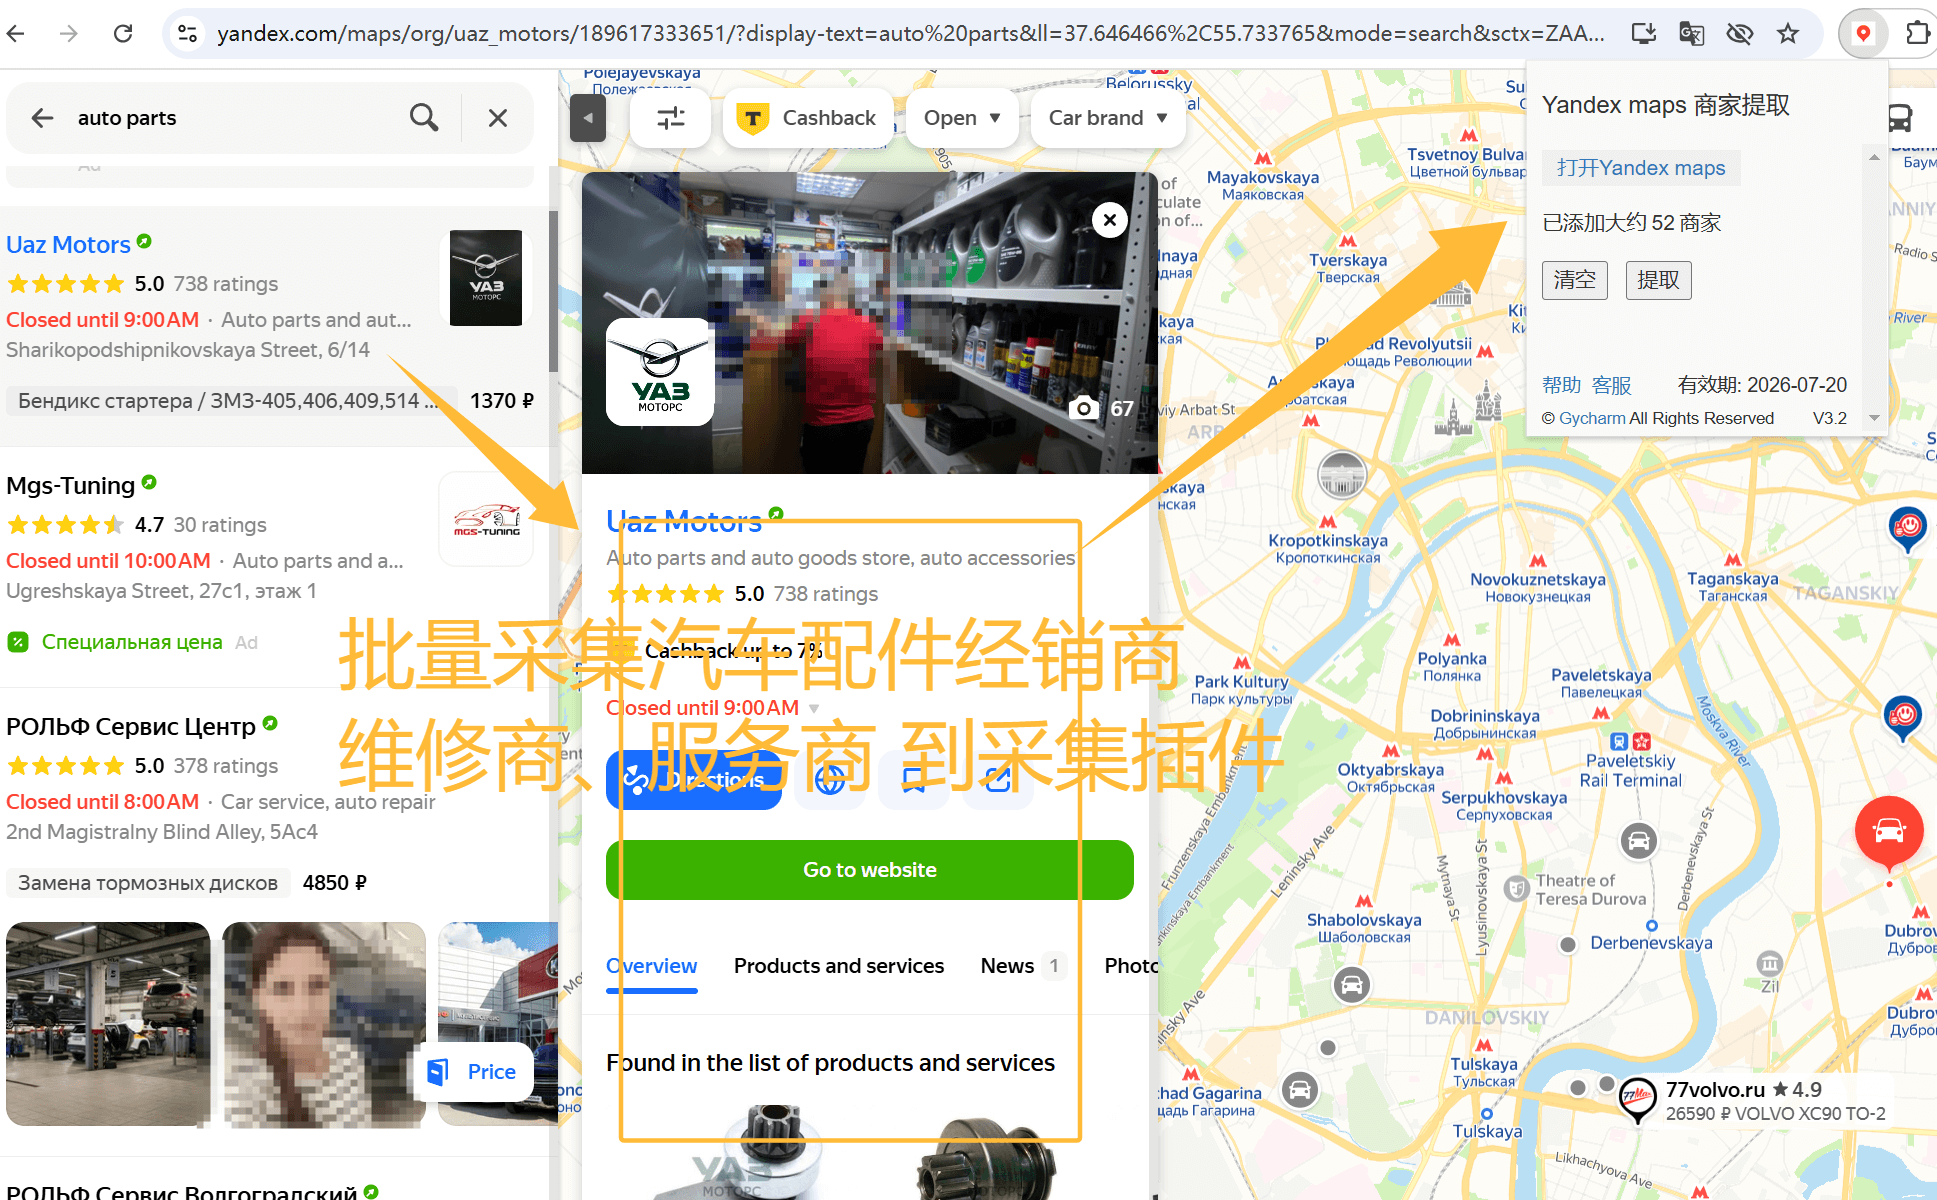Click the auto parts search field

point(236,118)
